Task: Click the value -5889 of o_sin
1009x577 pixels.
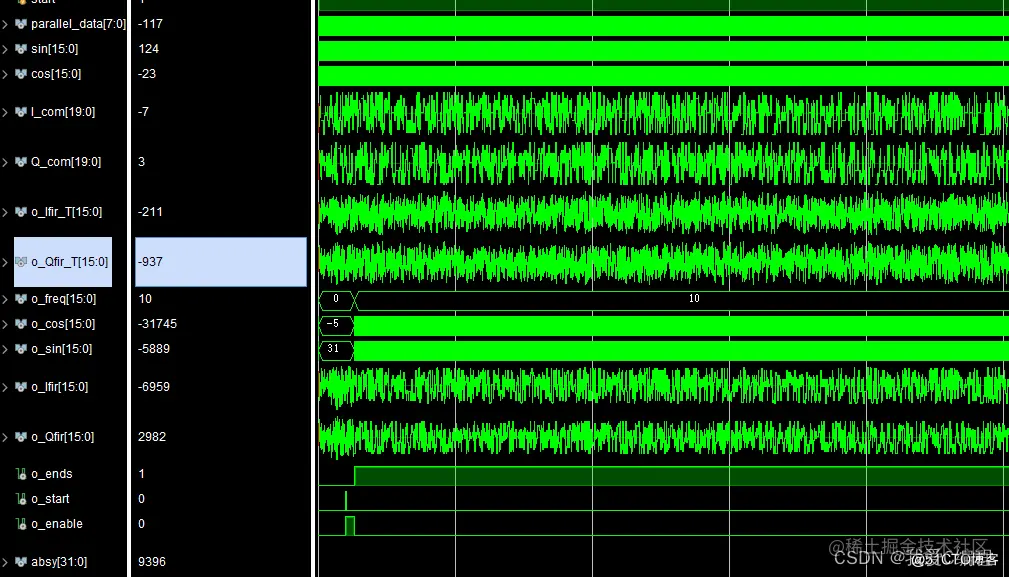Action: (154, 349)
